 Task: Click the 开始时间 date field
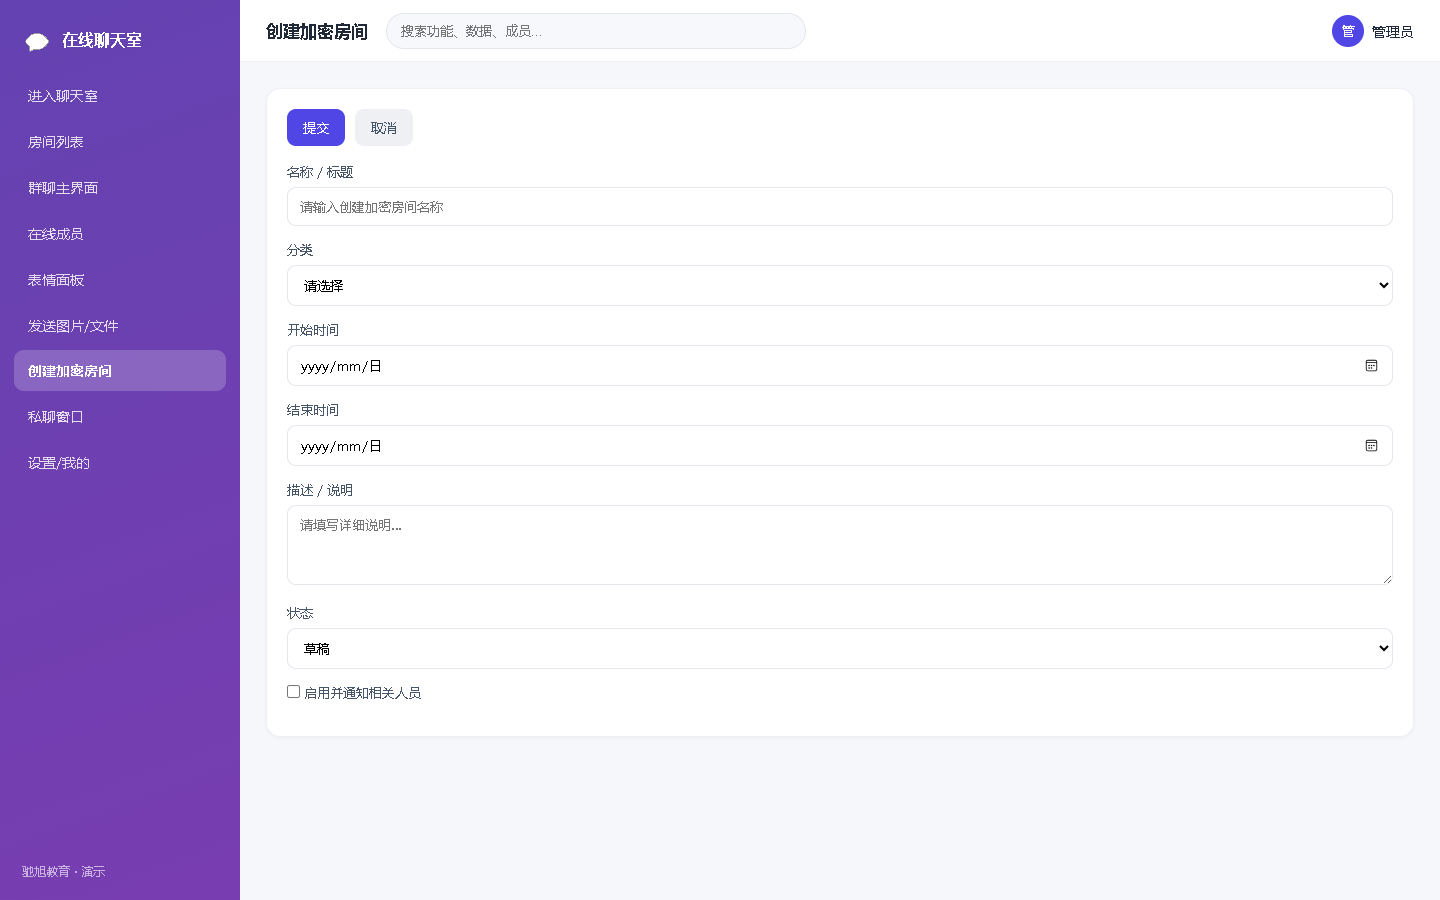point(839,366)
